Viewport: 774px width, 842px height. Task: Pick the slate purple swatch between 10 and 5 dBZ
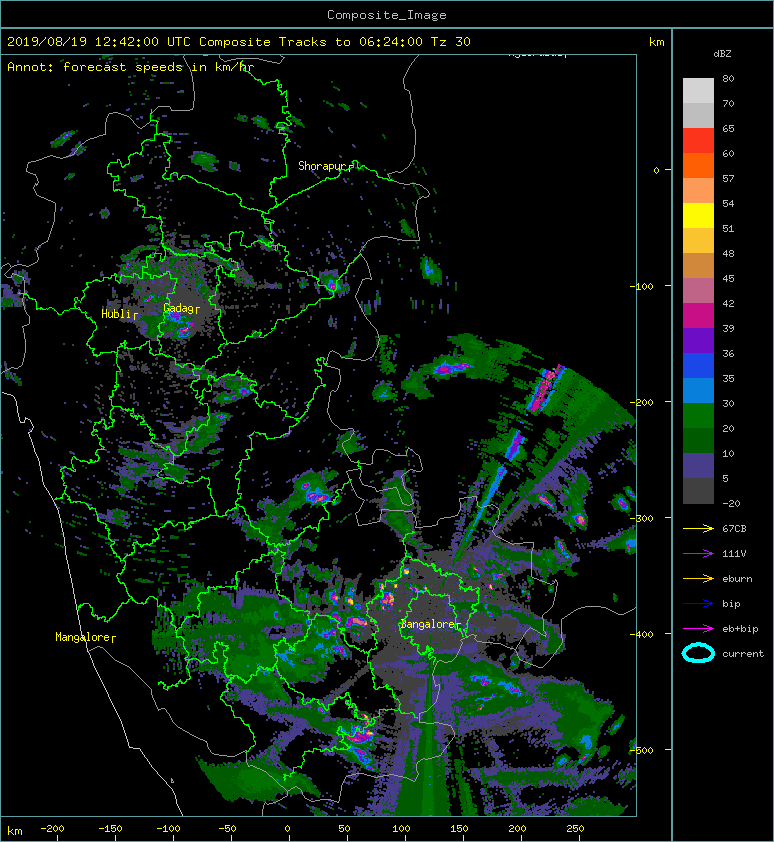(x=698, y=465)
